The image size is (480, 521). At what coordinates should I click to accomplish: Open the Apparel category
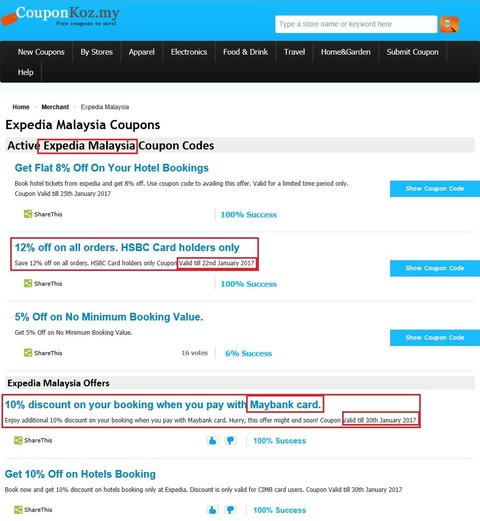141,52
